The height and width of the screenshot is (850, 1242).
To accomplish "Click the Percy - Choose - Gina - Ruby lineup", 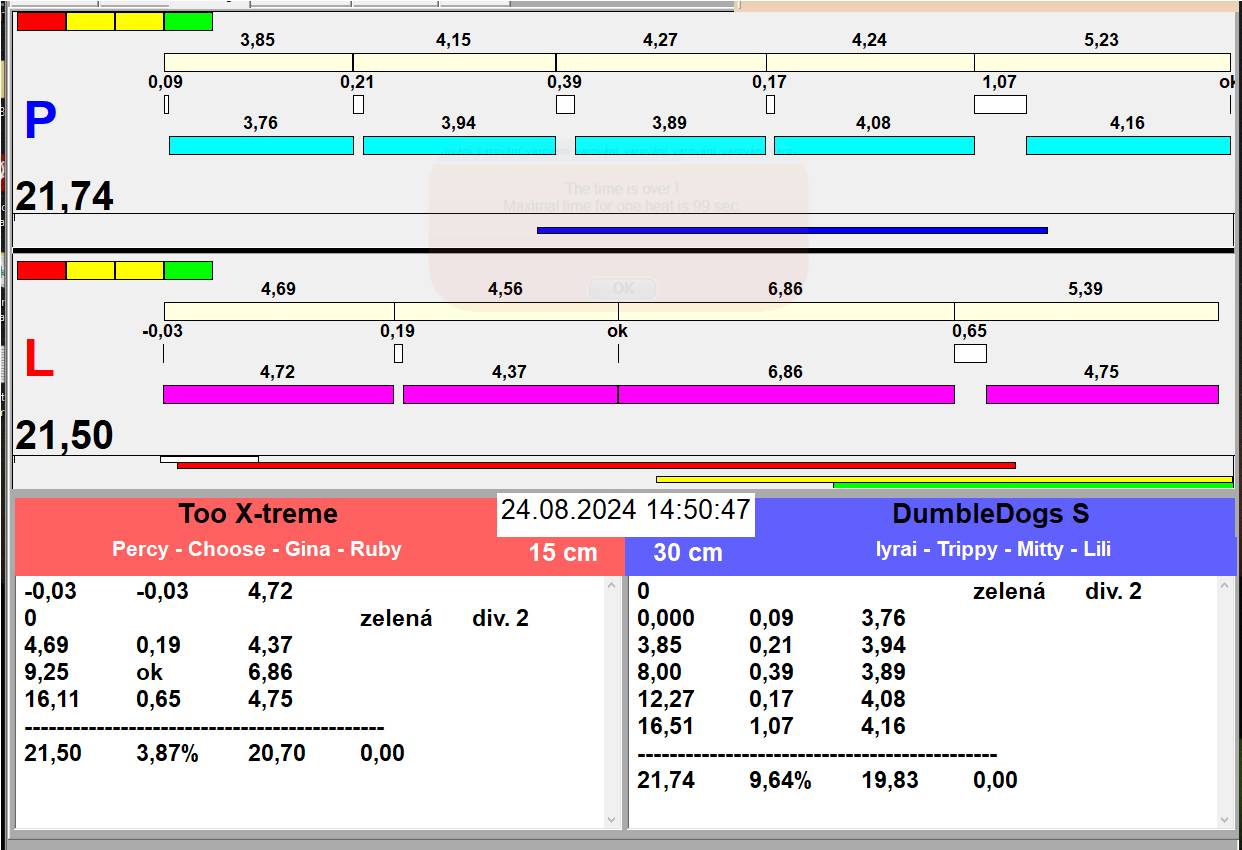I will [257, 549].
